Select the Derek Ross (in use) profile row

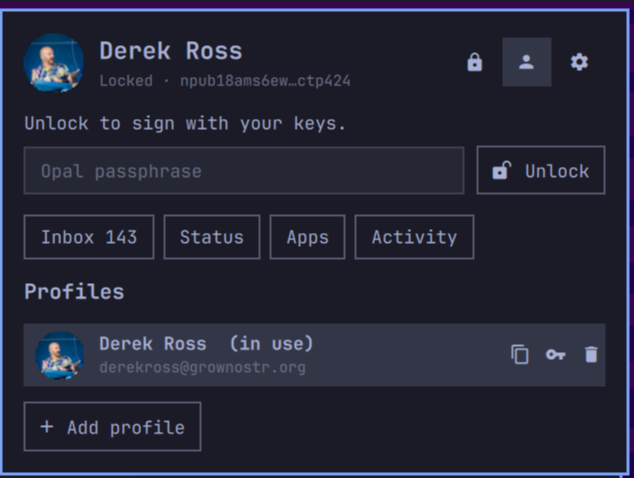tap(314, 355)
